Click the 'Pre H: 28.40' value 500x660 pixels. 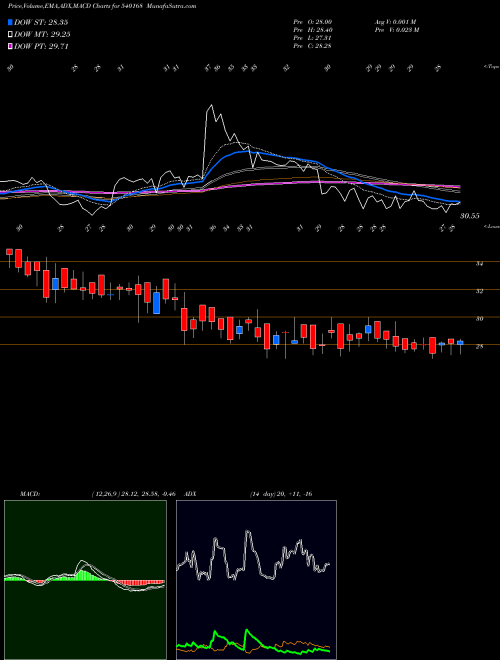(312, 30)
